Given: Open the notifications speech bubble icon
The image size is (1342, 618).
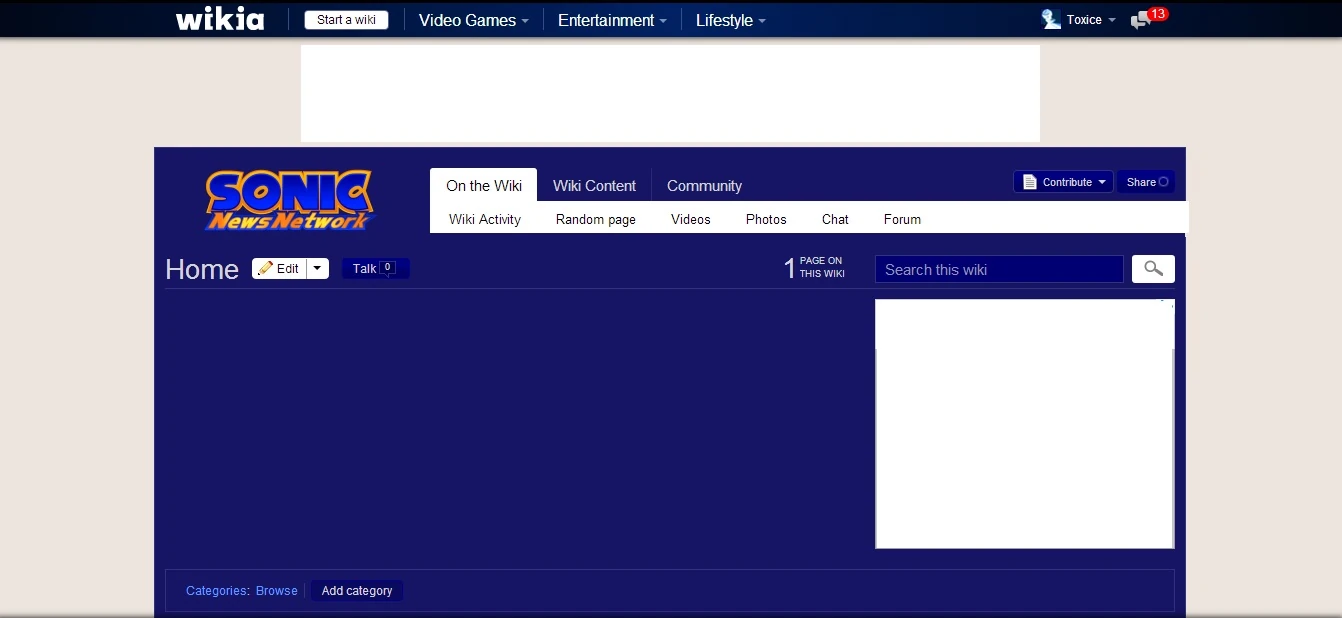Looking at the screenshot, I should 1140,20.
